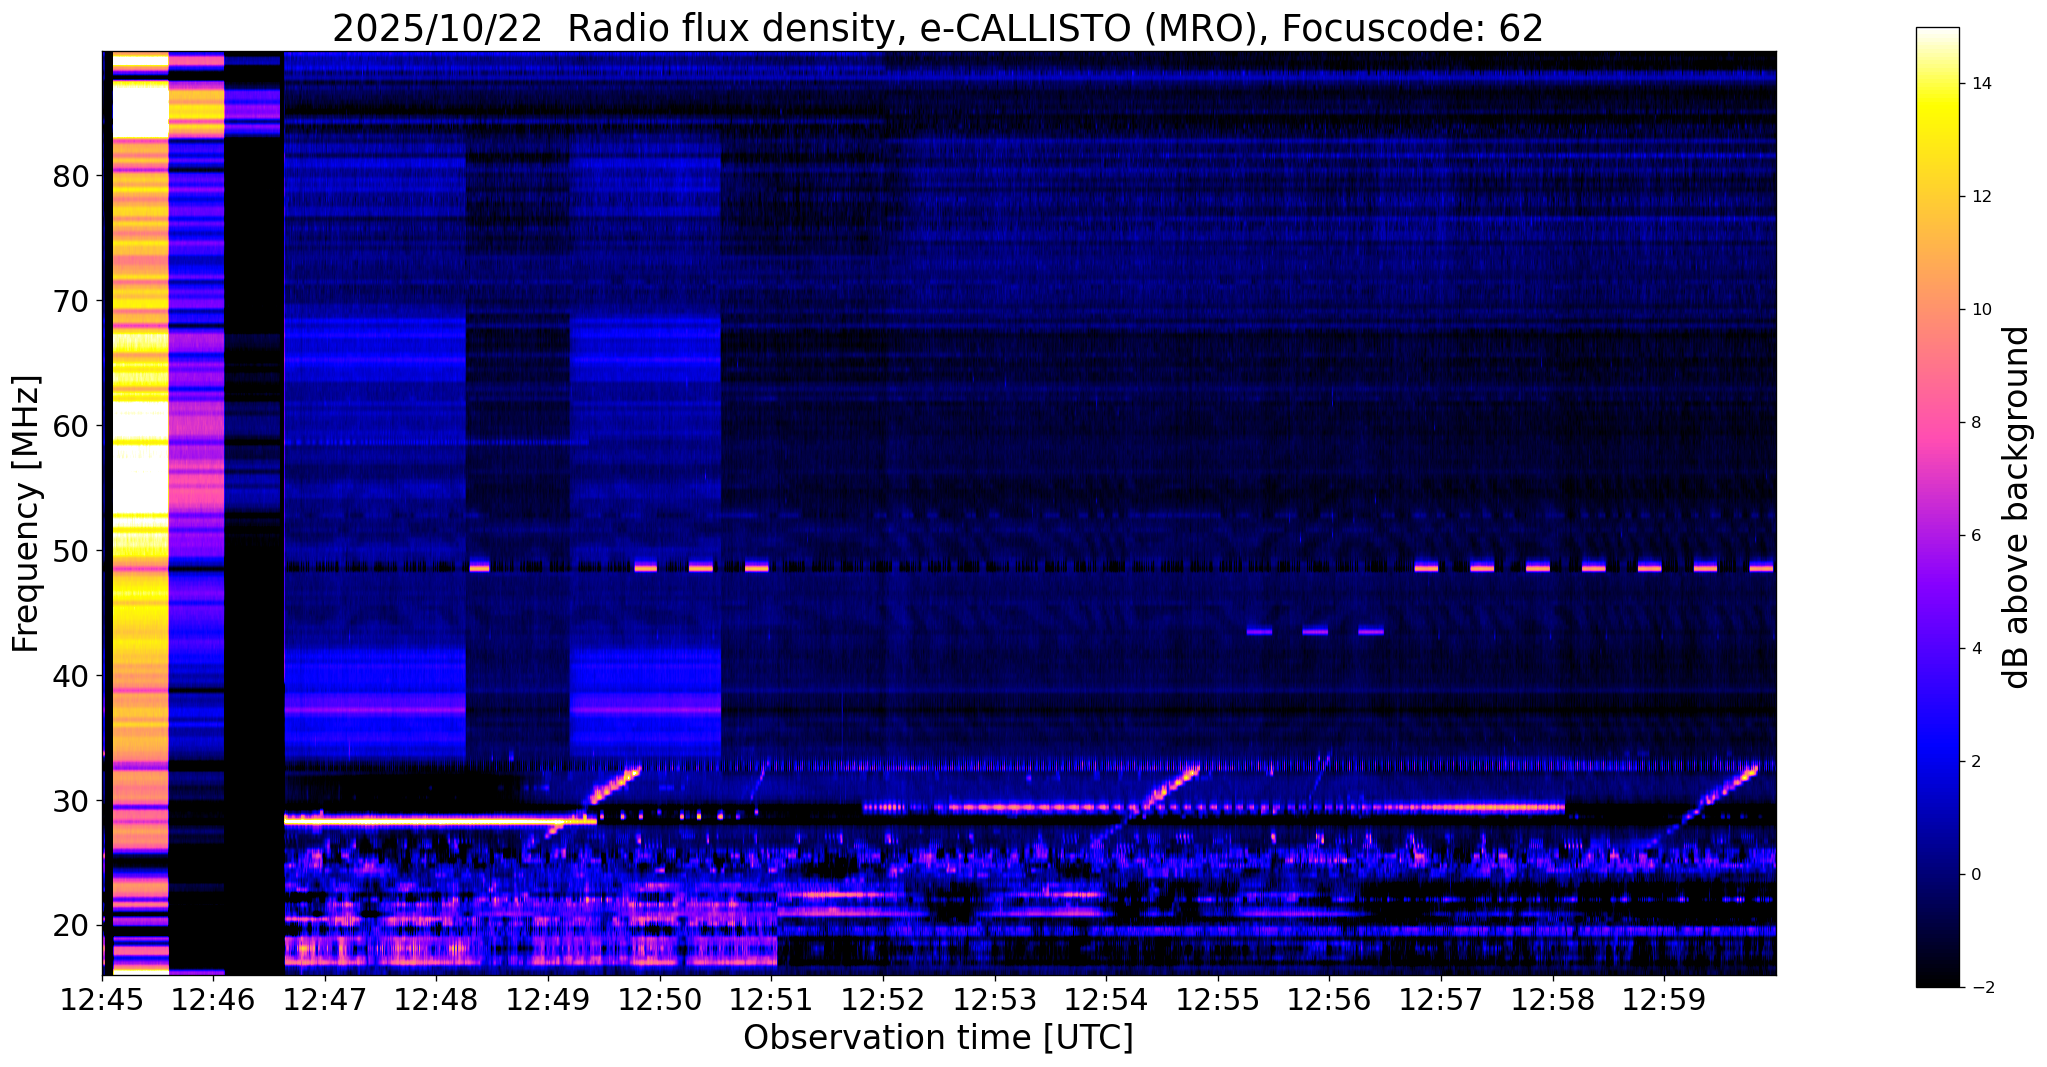
Task: Click the 12:47 time tick label
Action: click(325, 998)
